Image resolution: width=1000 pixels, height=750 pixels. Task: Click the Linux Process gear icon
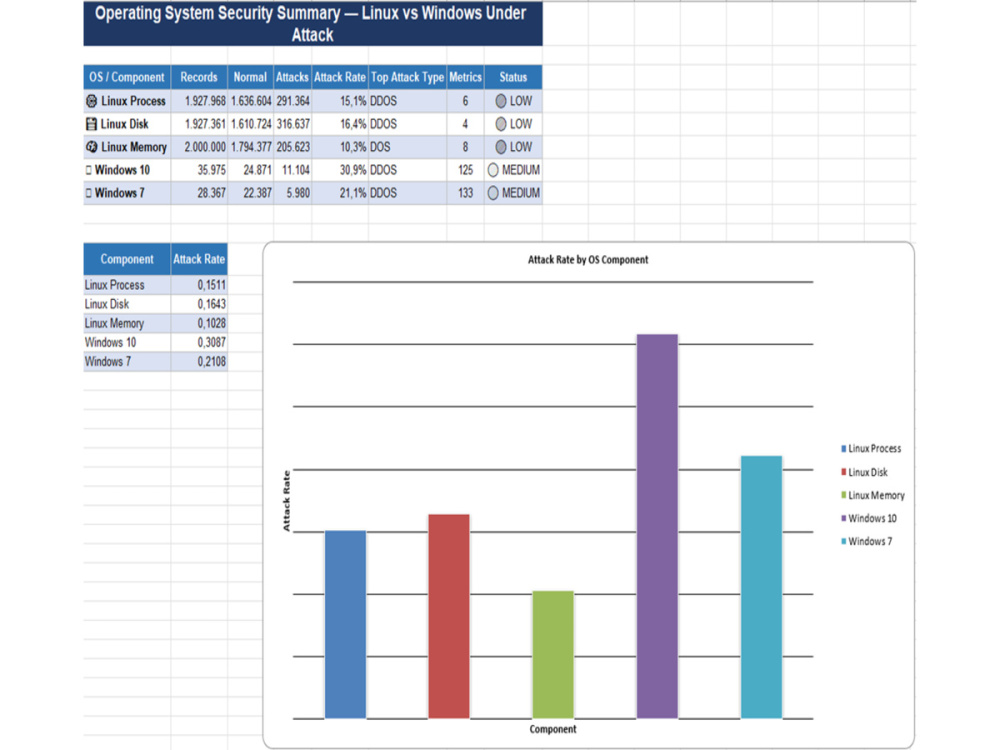(x=91, y=101)
